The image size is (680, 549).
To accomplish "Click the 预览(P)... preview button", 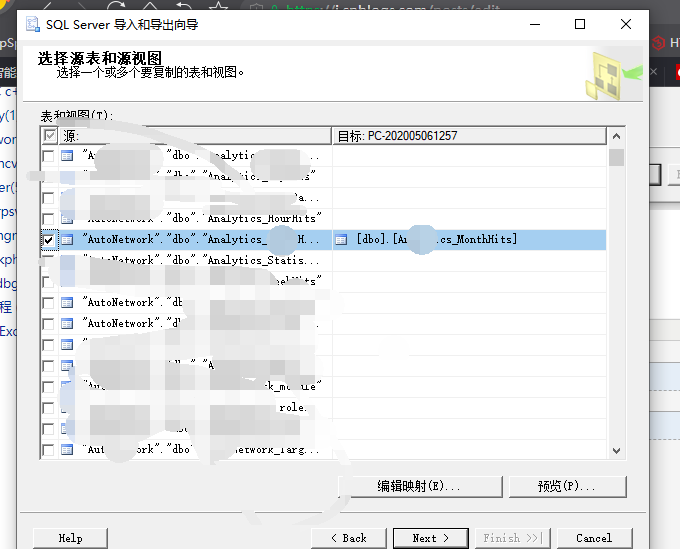I will coord(567,487).
